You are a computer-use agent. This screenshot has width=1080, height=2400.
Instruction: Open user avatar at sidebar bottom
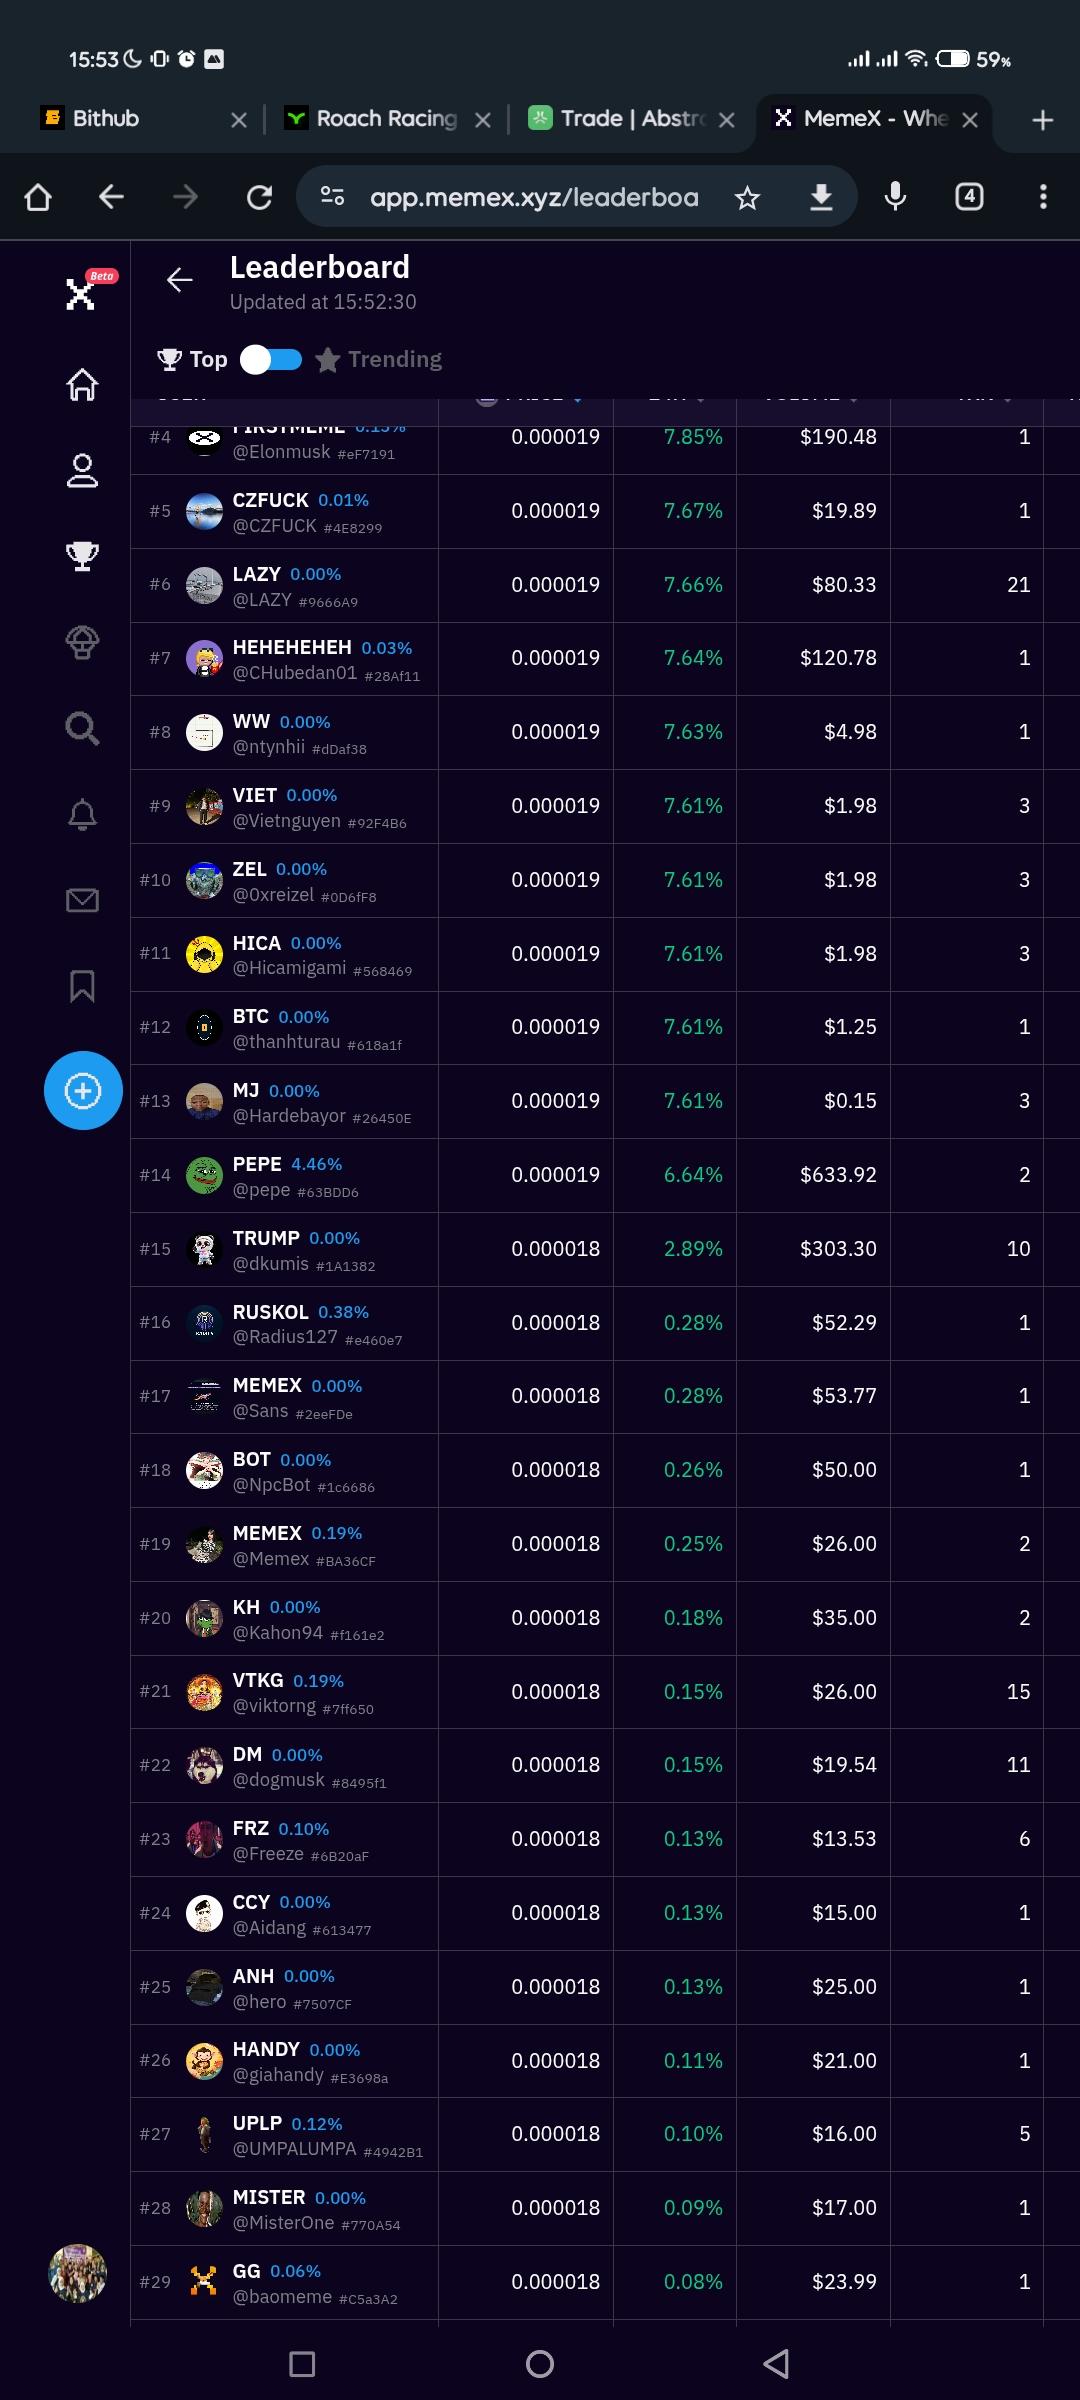click(x=78, y=2273)
